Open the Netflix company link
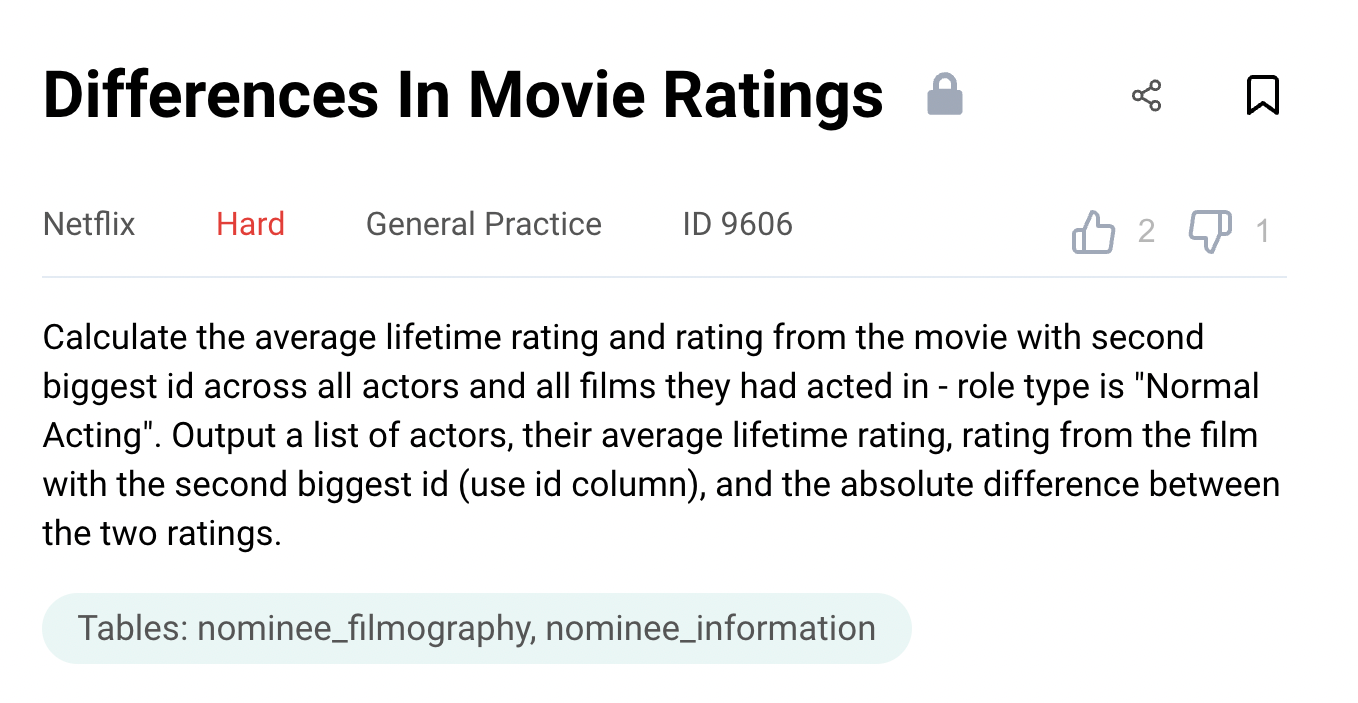Viewport: 1358px width, 703px height. pos(89,224)
